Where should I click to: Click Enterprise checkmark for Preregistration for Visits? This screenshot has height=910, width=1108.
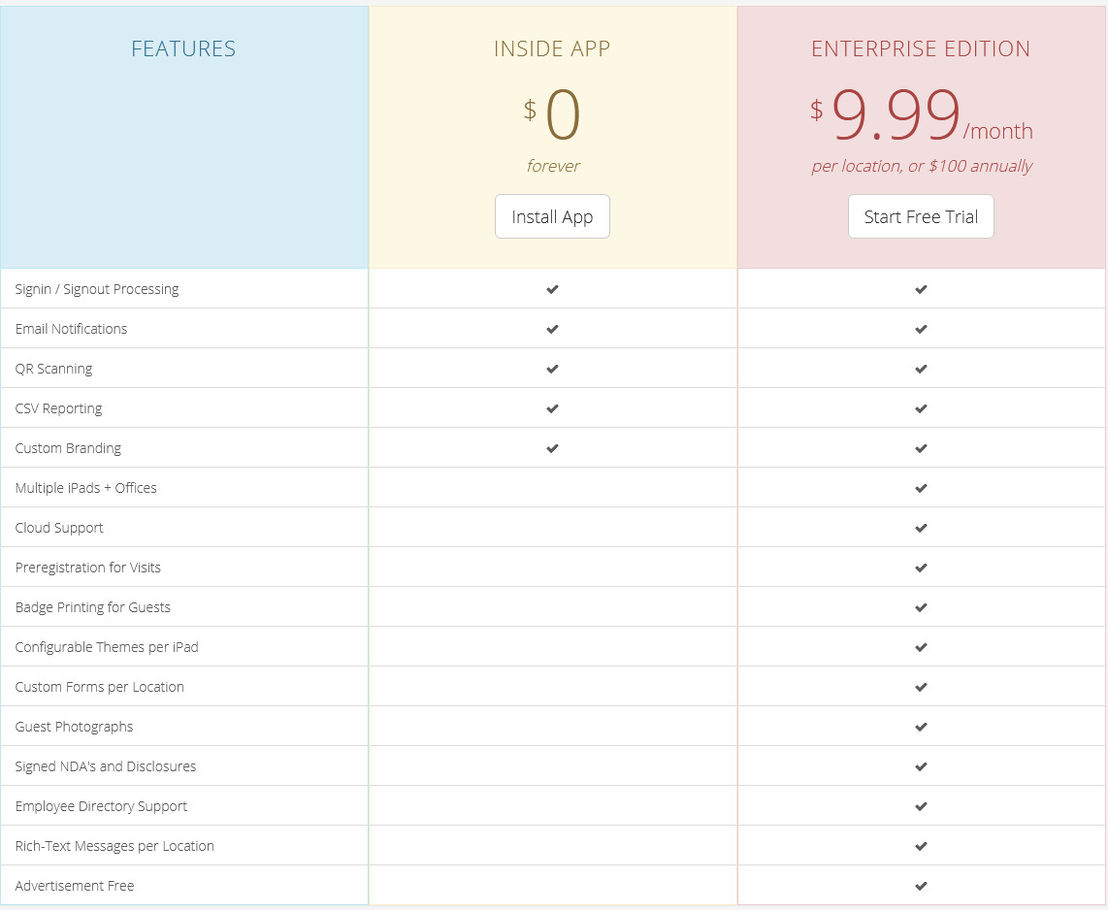(x=921, y=567)
